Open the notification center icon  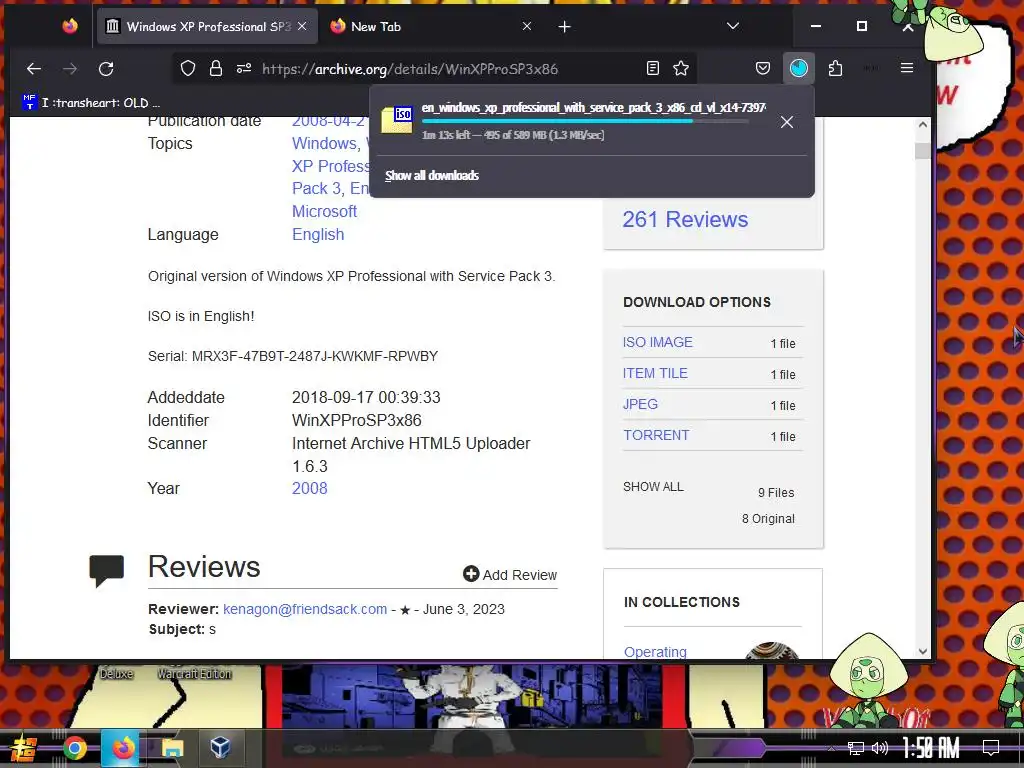coord(991,748)
